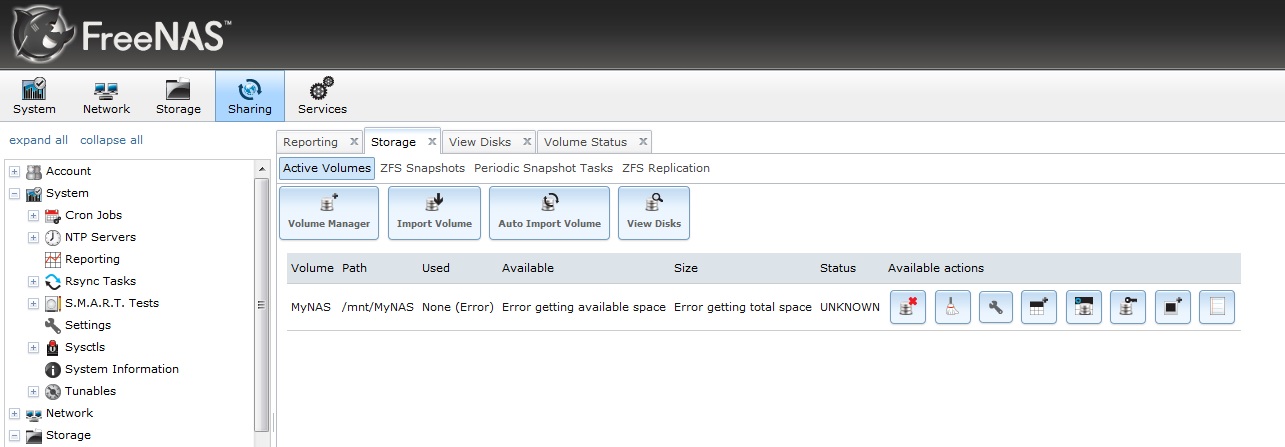This screenshot has width=1285, height=447.
Task: Close the Storage tab
Action: point(432,141)
